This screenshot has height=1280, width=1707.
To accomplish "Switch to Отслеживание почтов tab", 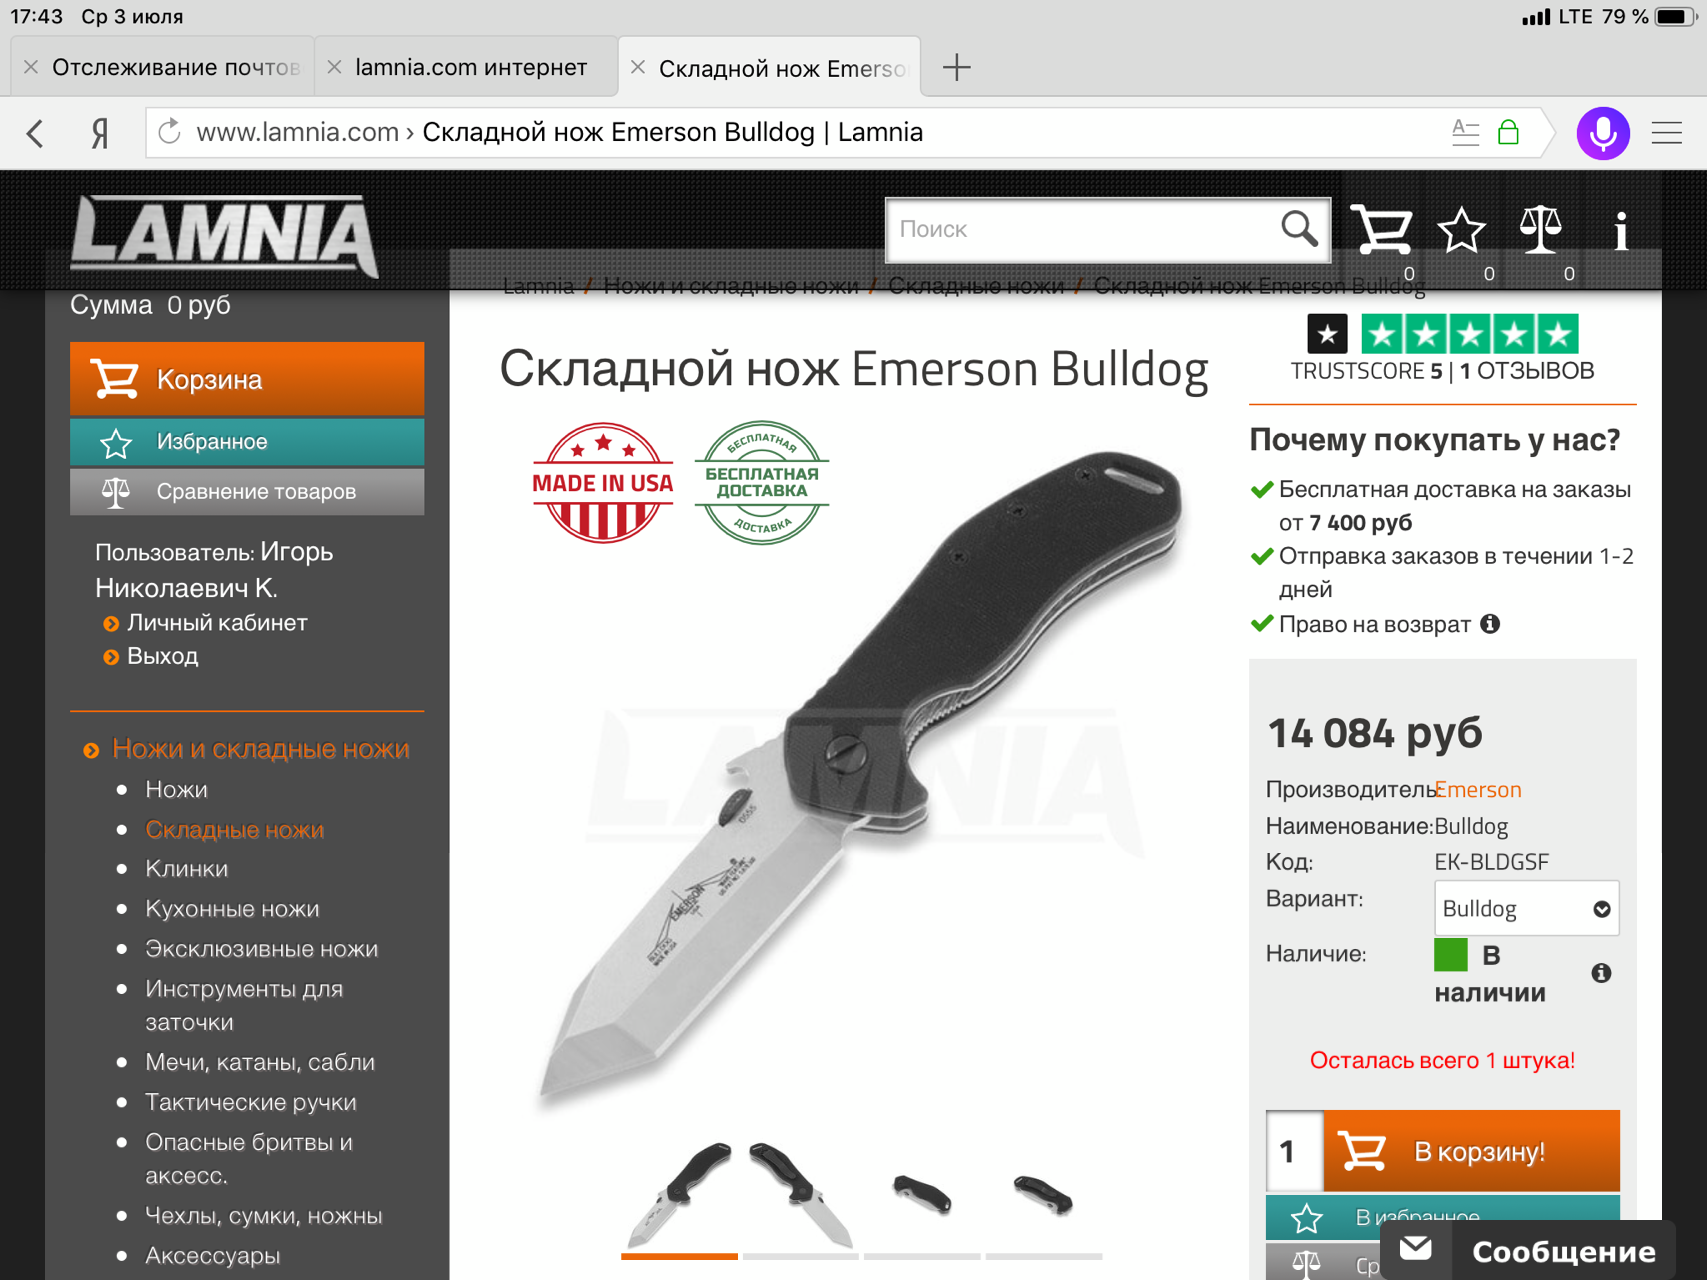I will (175, 67).
